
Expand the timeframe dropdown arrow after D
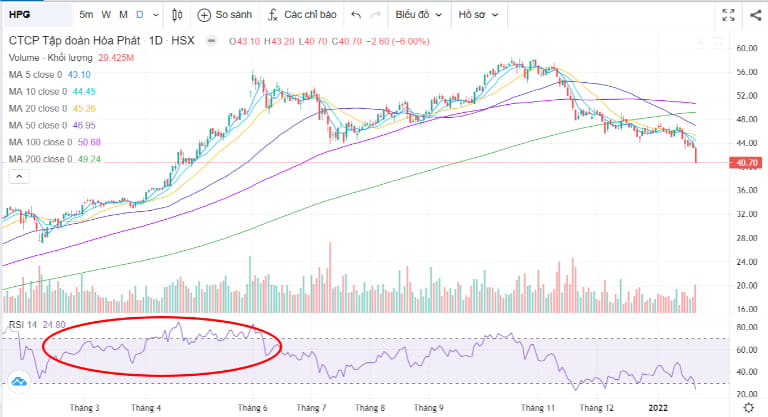[154, 15]
